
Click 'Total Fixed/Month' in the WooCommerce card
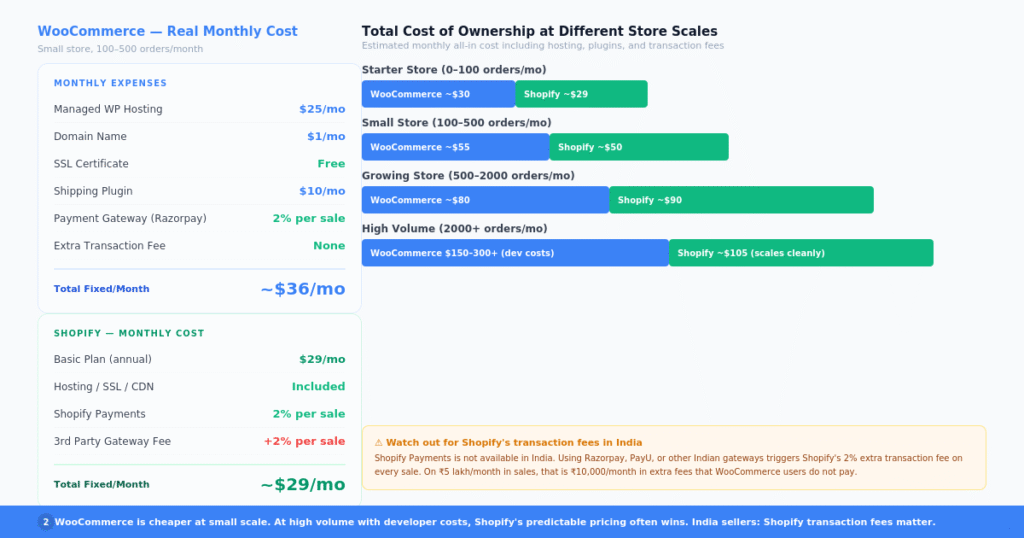pos(101,289)
